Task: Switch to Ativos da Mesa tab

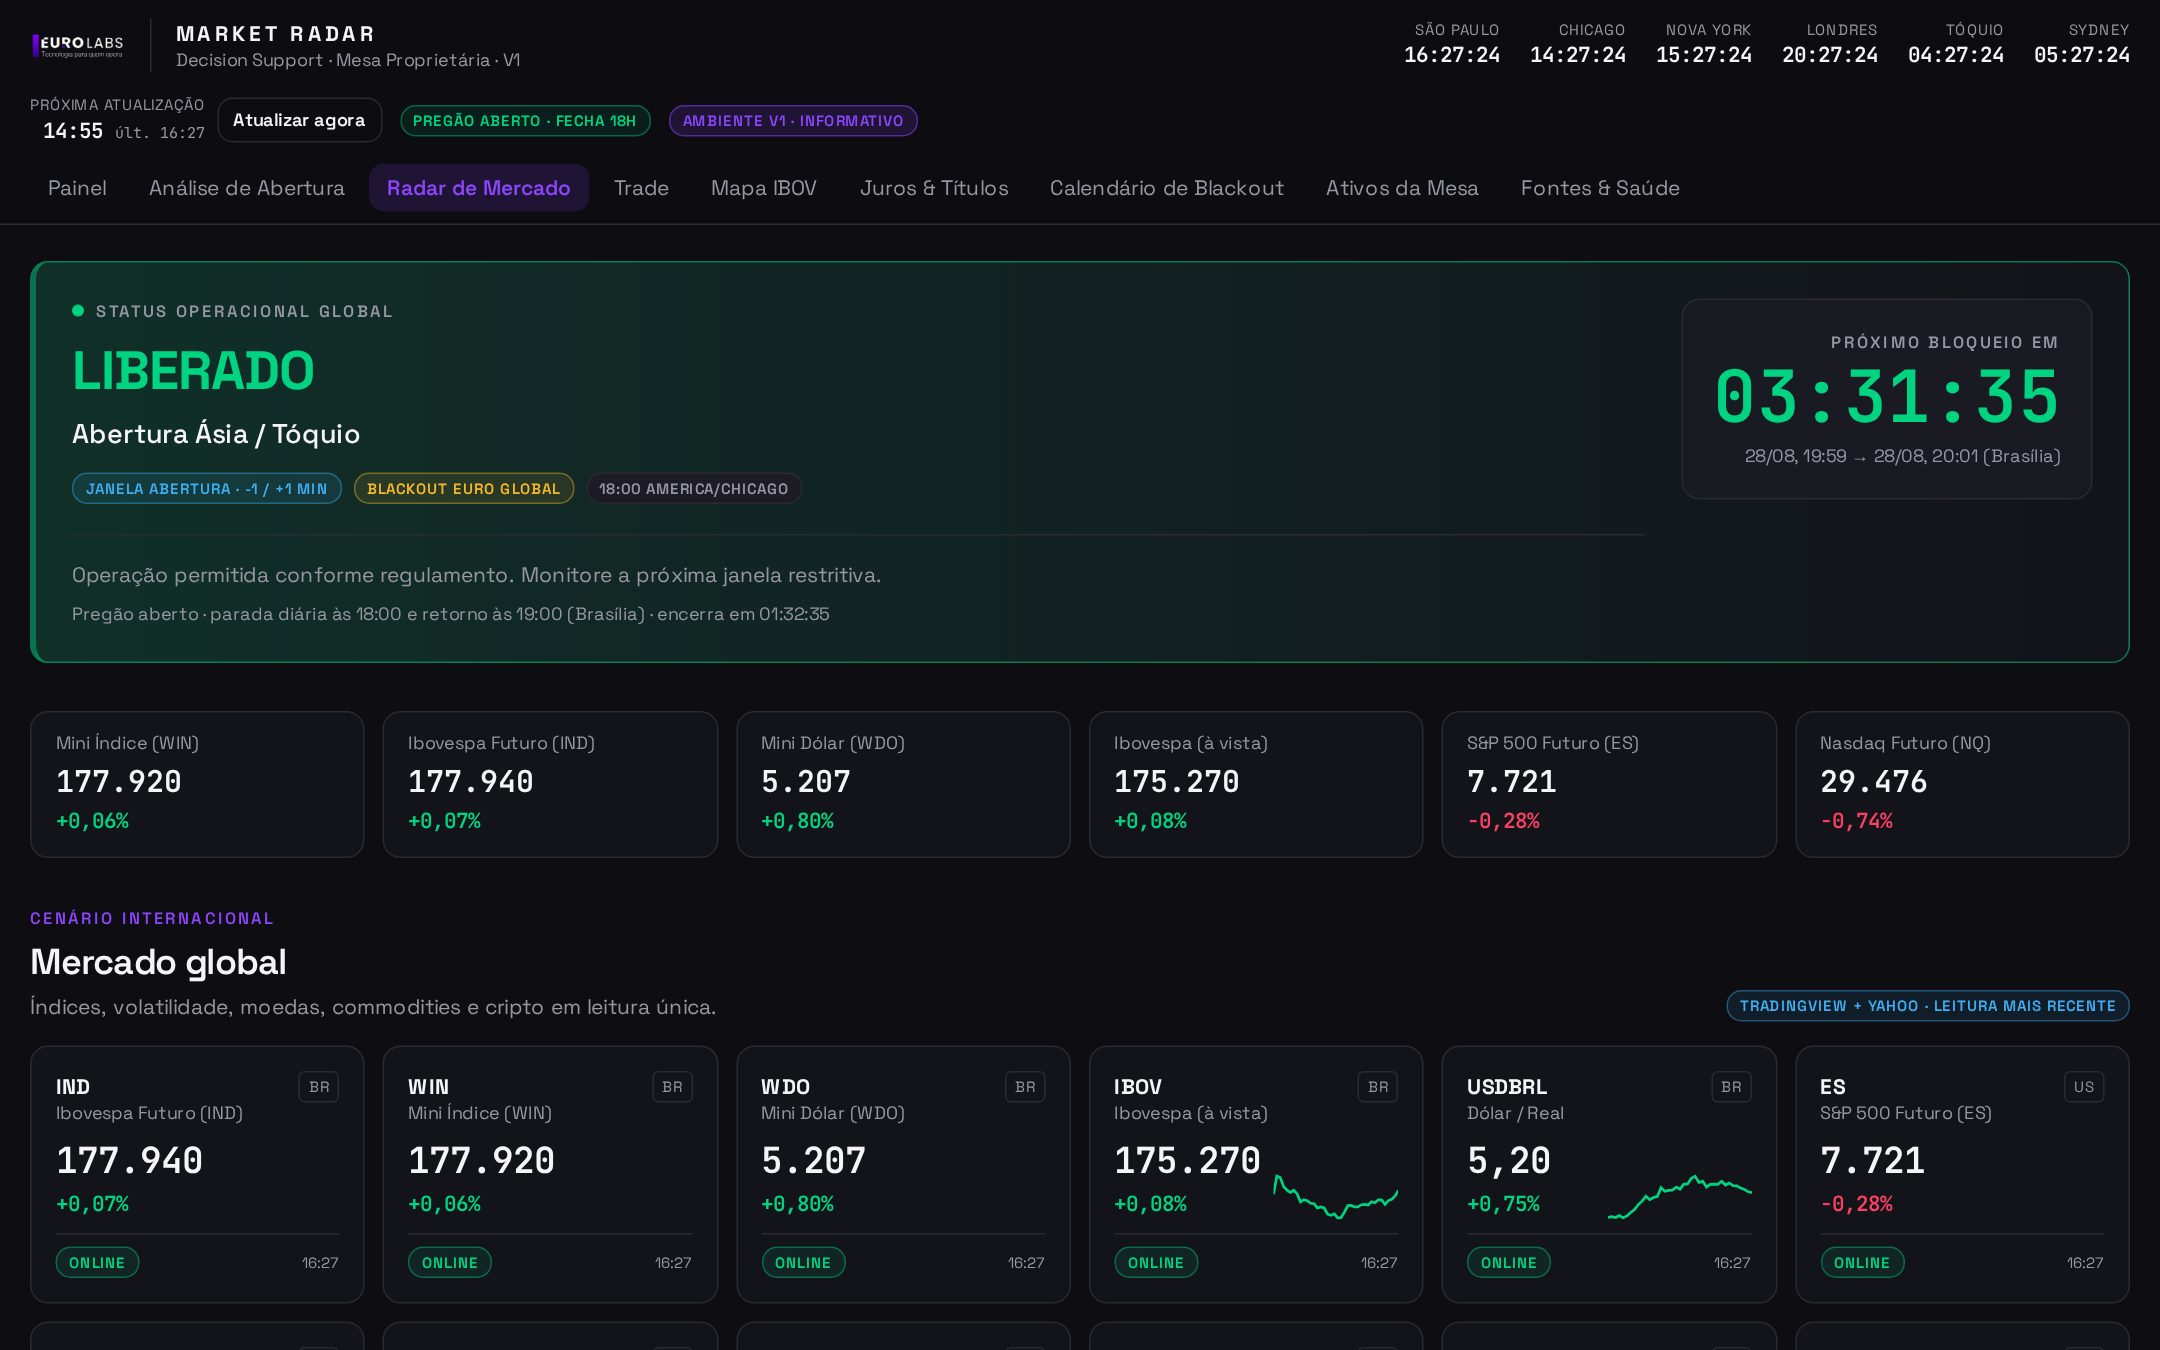Action: click(1402, 188)
